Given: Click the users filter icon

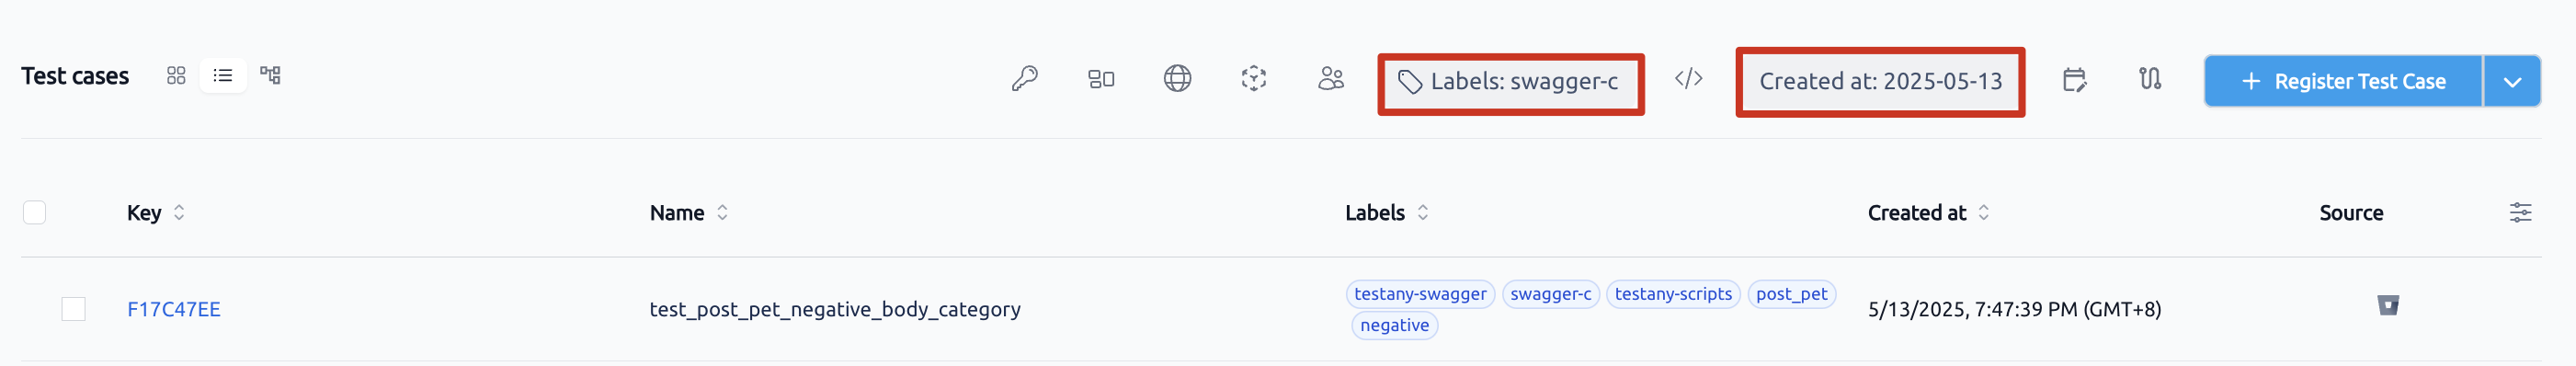Looking at the screenshot, I should click(1330, 79).
